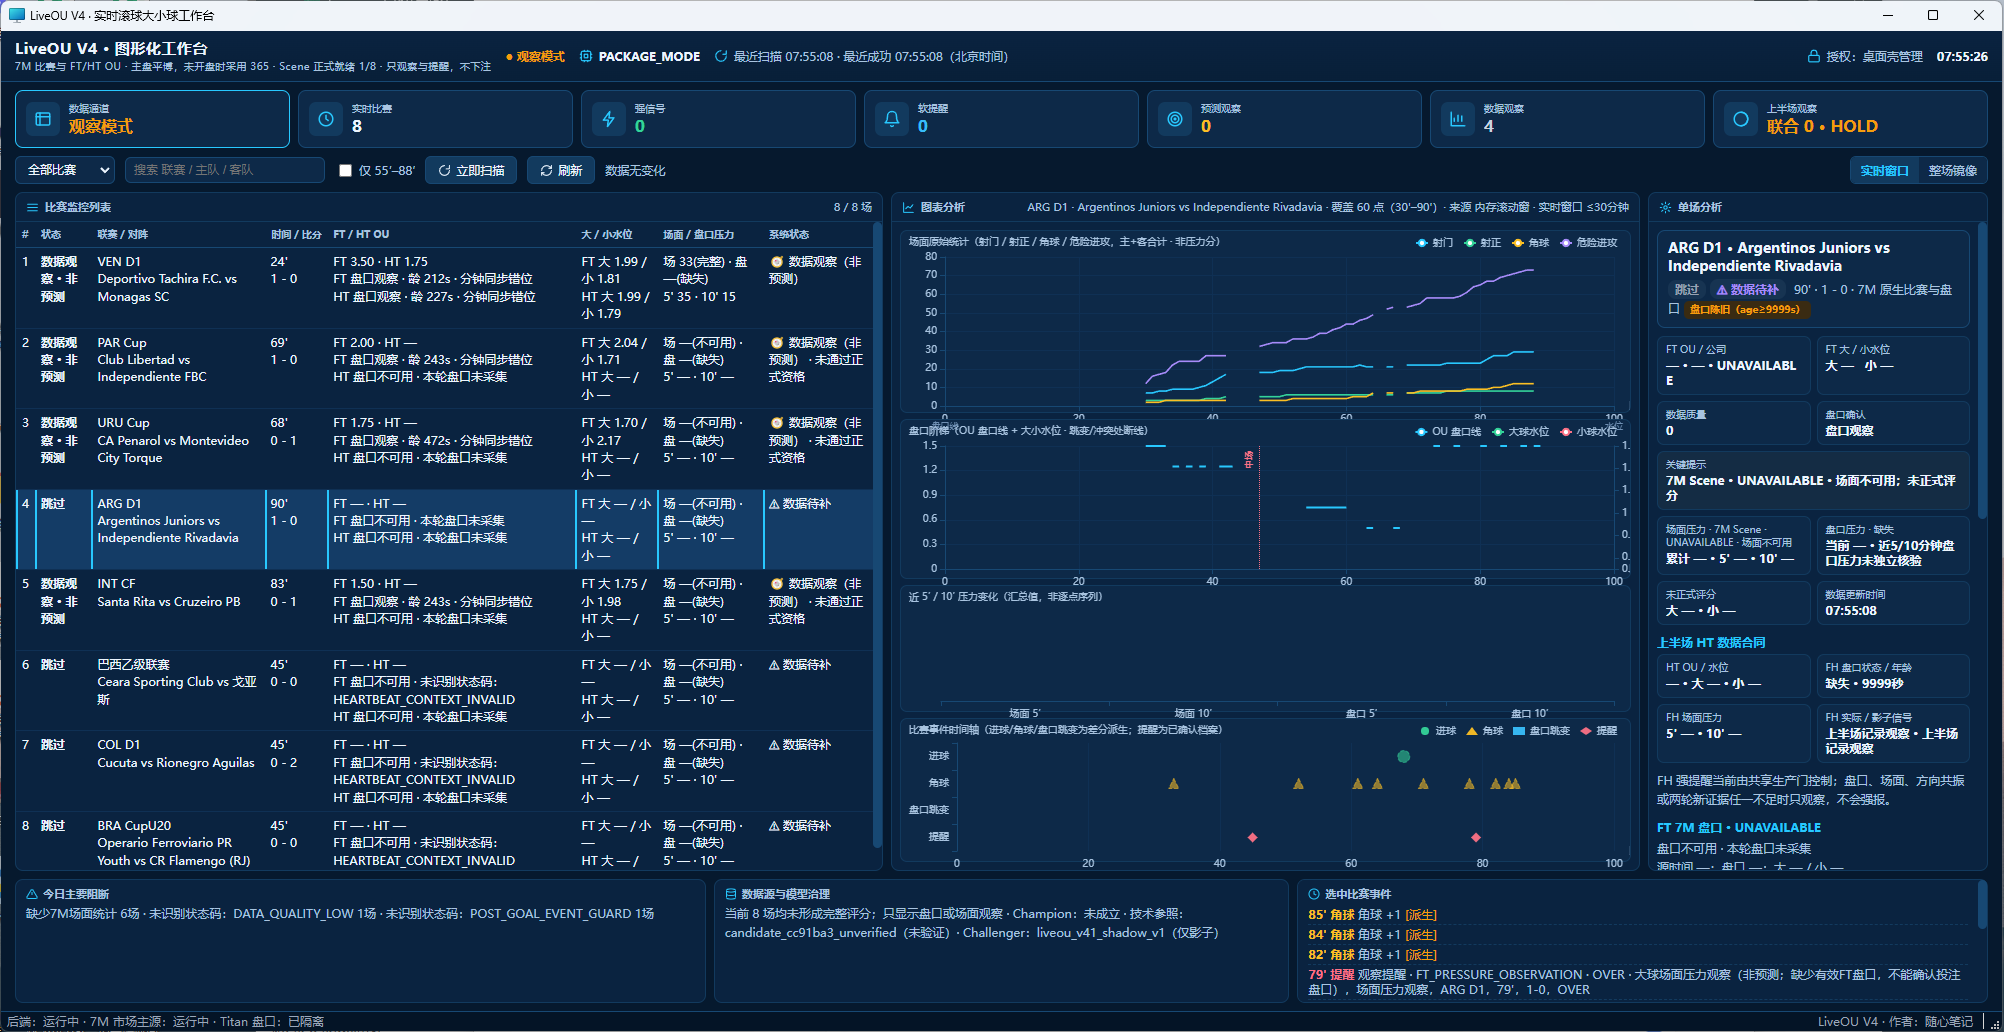Toggle the 角球 legend in statistics chart

point(1531,243)
